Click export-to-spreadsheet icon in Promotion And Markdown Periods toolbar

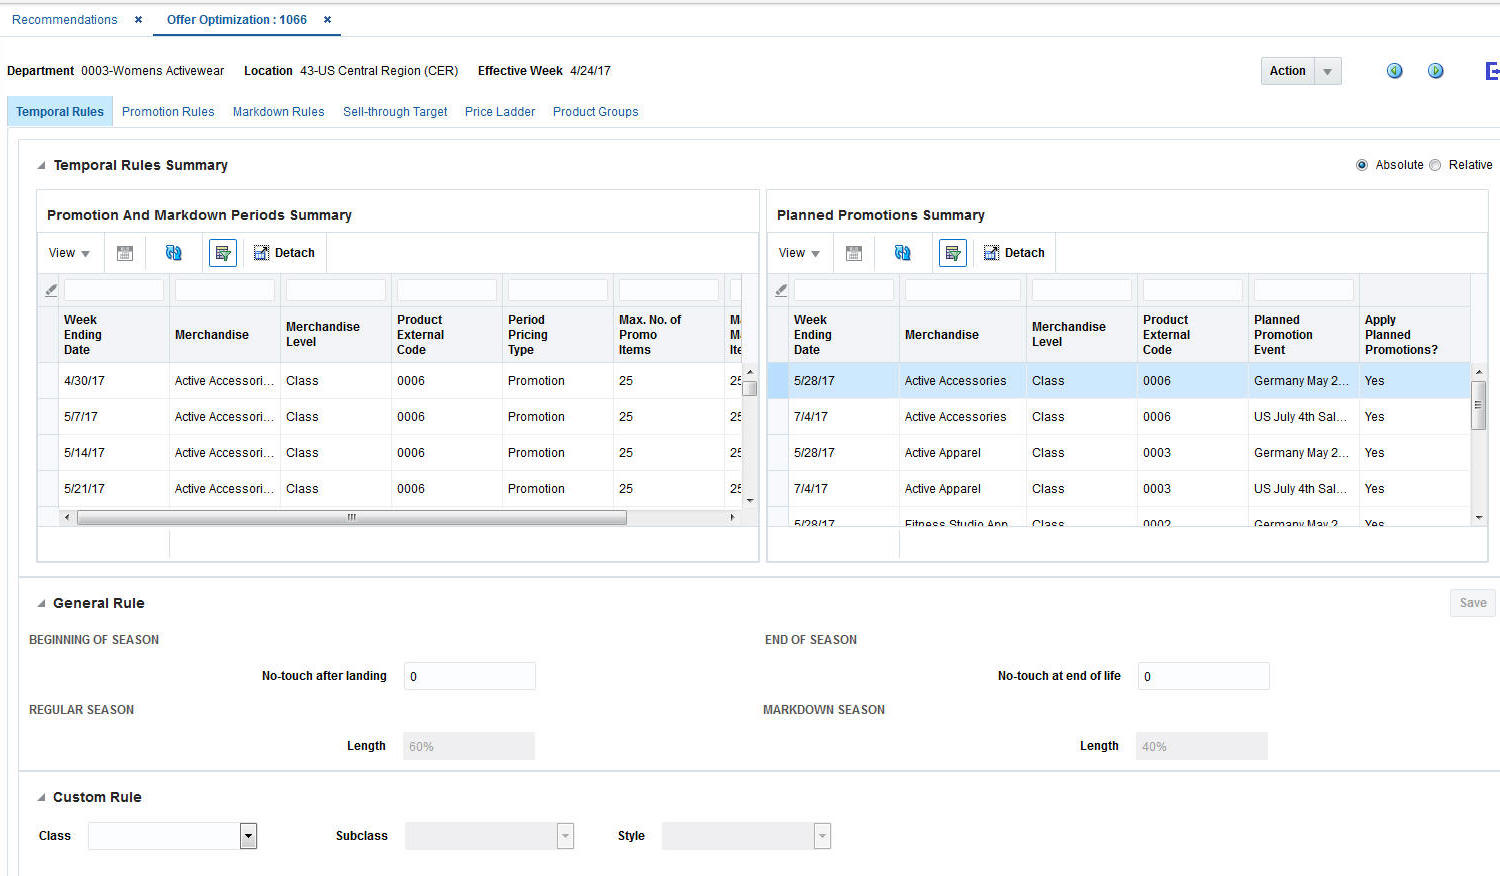[125, 253]
